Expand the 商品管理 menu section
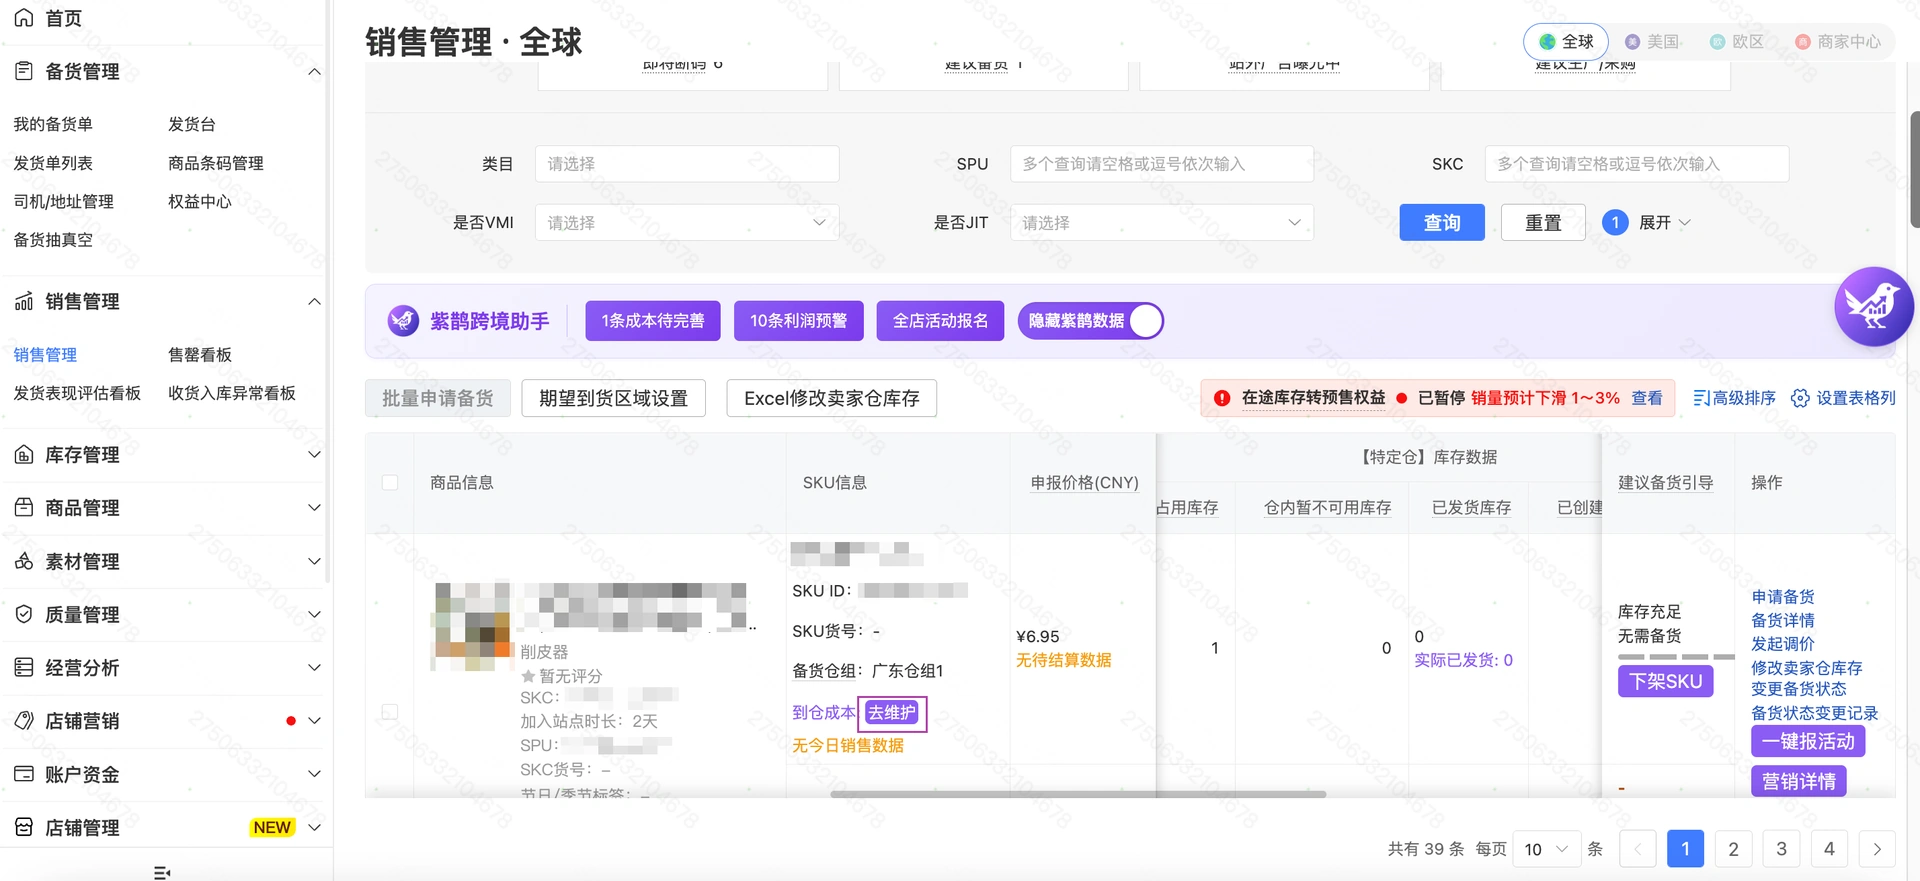This screenshot has width=1920, height=881. point(314,508)
